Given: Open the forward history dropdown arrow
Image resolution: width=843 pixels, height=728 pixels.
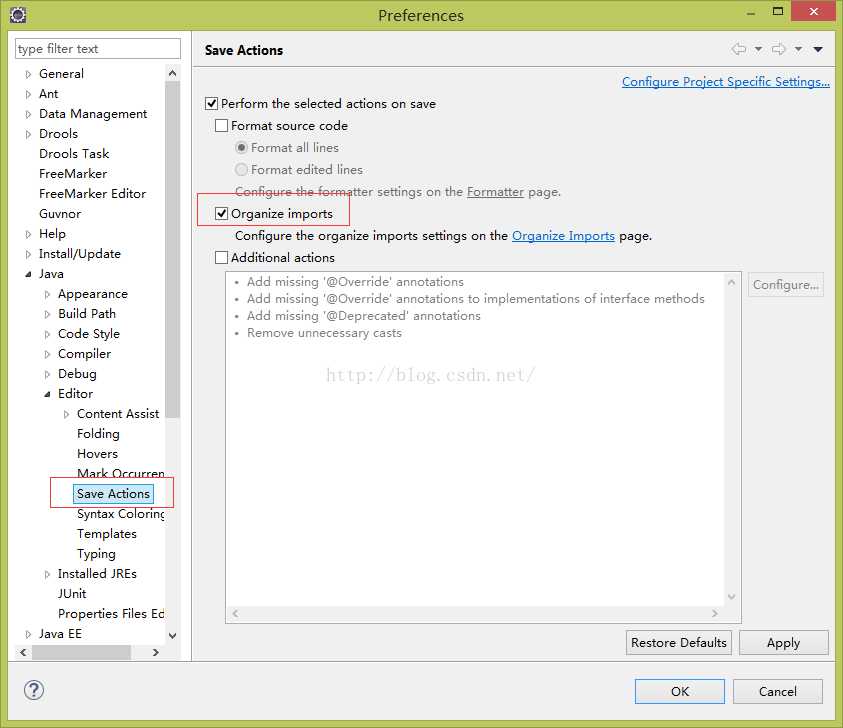Looking at the screenshot, I should [798, 49].
